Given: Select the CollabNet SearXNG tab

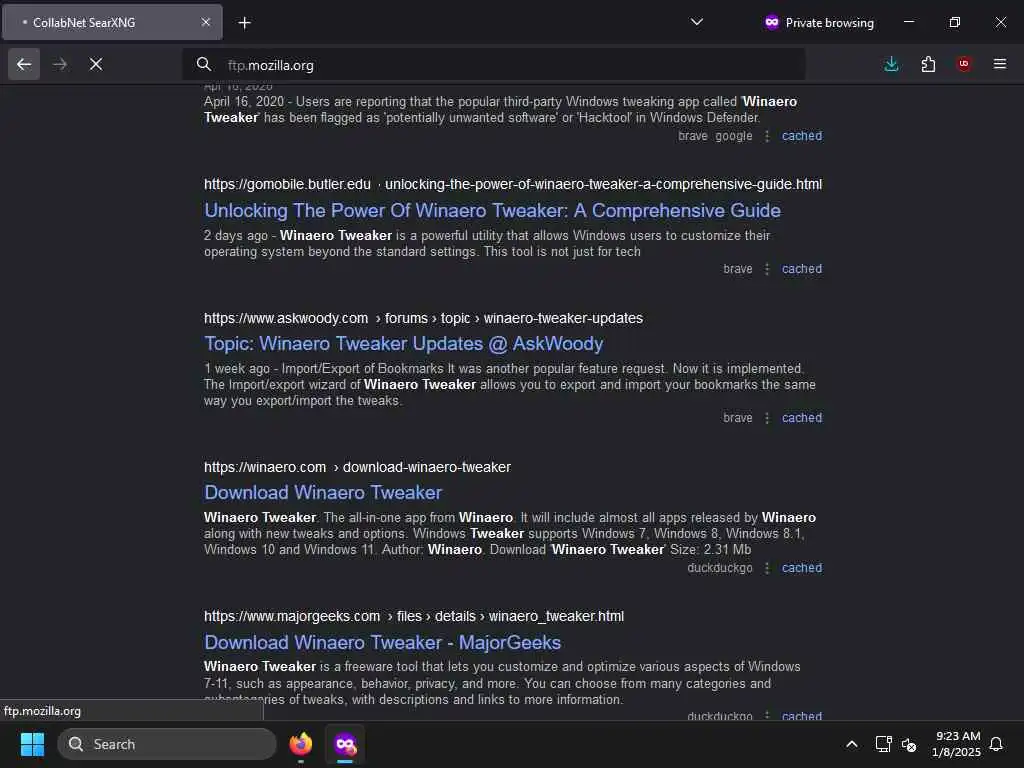Looking at the screenshot, I should [112, 22].
